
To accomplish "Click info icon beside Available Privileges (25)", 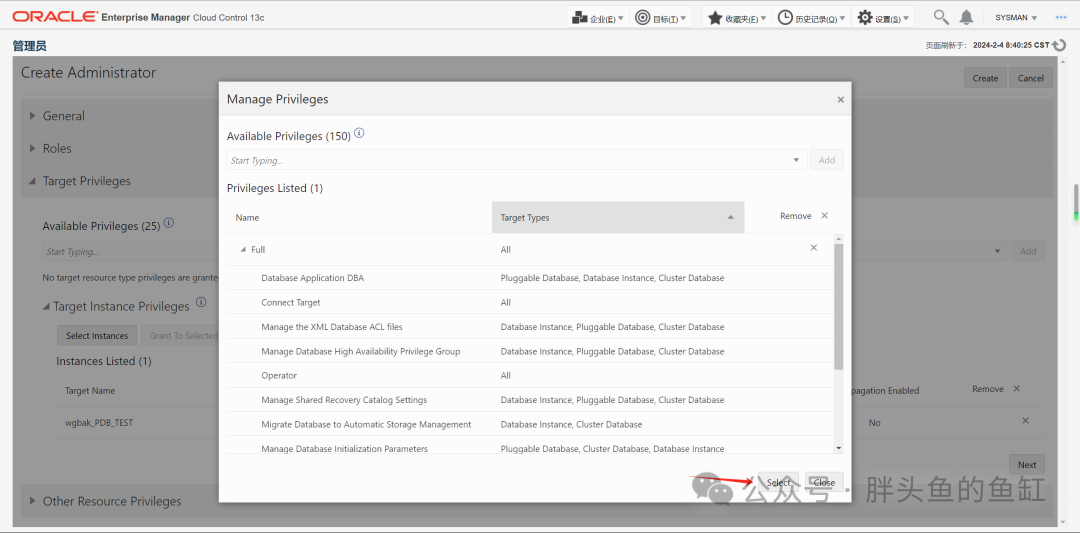I will coord(169,223).
